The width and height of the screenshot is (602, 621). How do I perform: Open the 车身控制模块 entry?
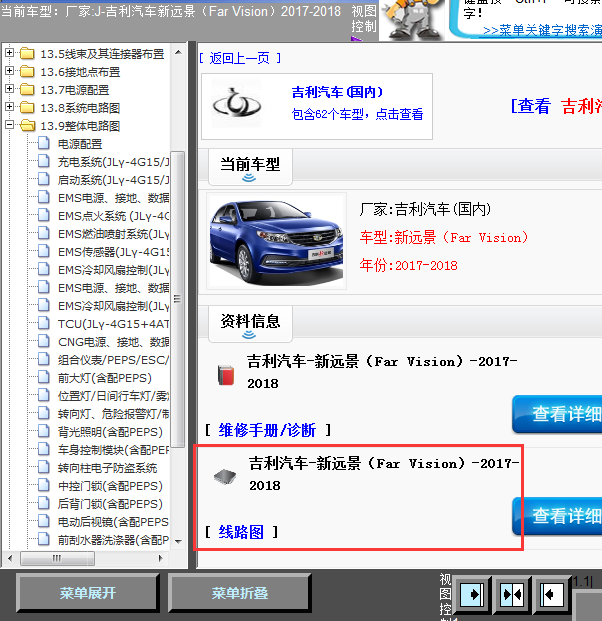[113, 450]
